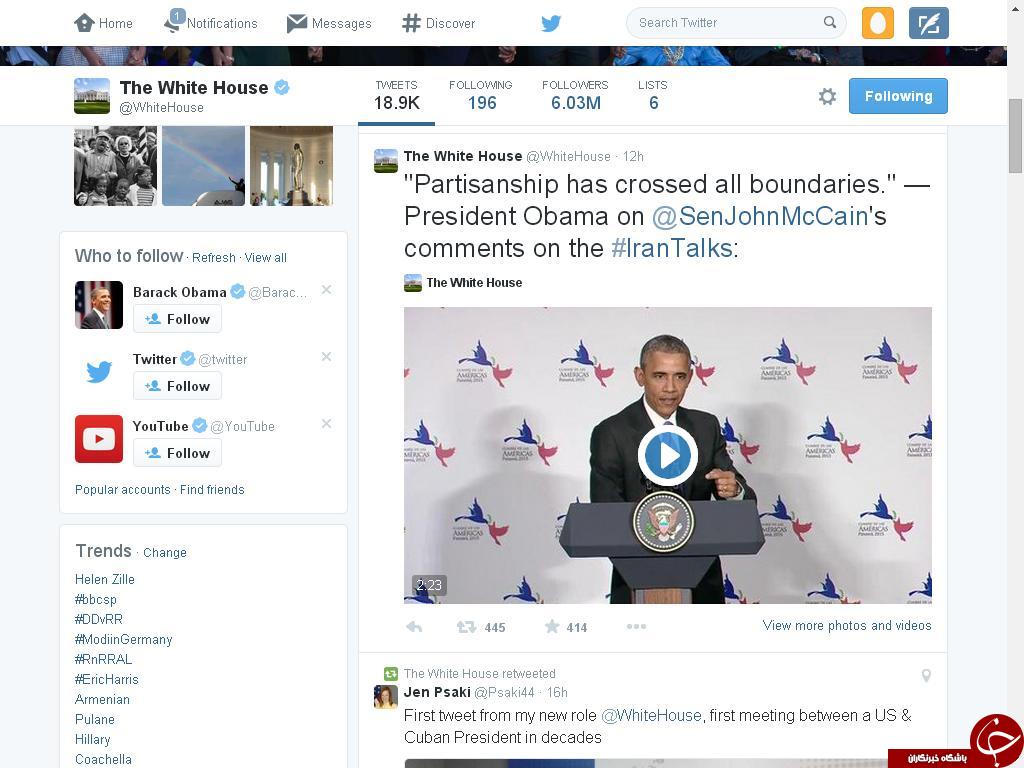
Task: Open more options on Partisanship tweet
Action: tap(636, 626)
